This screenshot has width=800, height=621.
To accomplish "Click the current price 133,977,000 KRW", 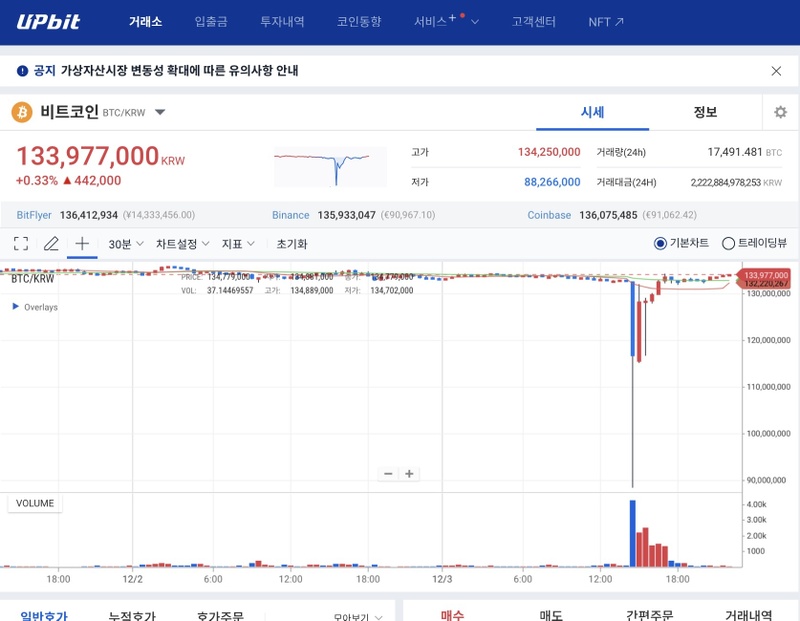I will (101, 156).
